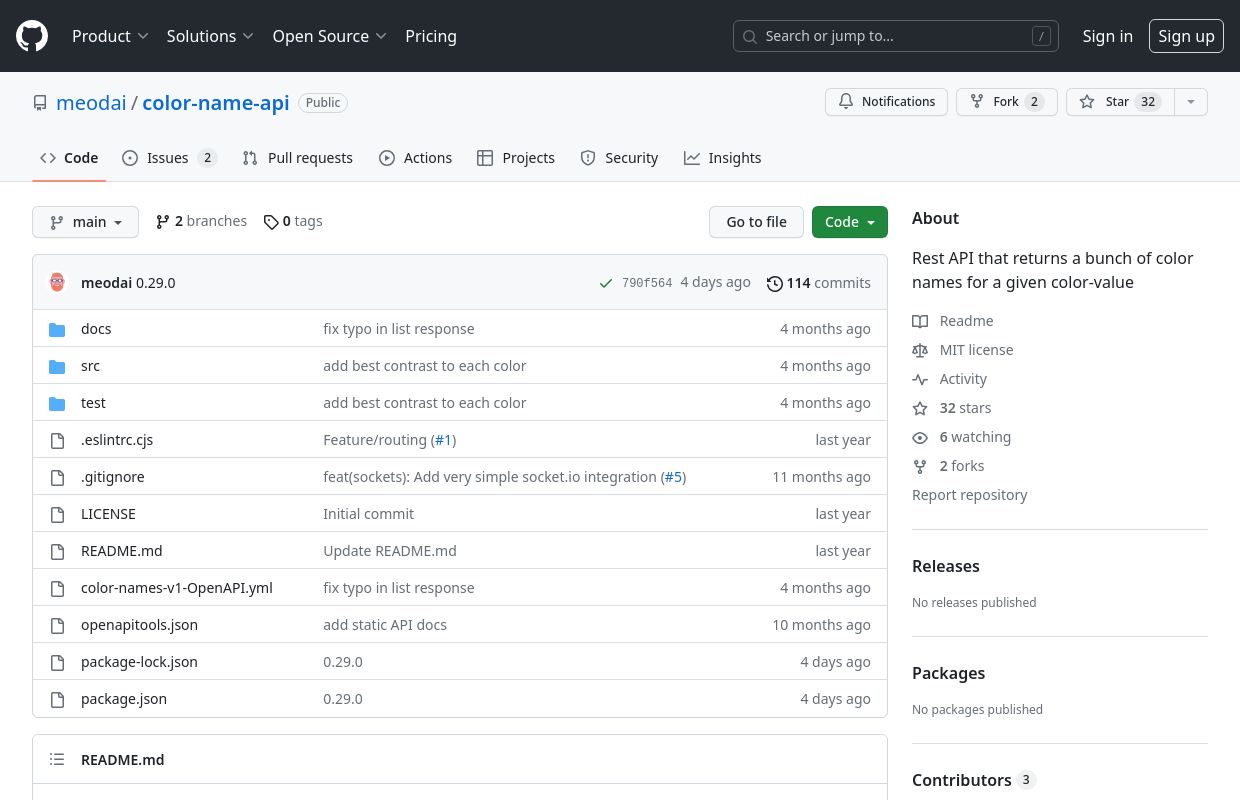The image size is (1240, 800).
Task: Click the star icon in Star button
Action: (x=1087, y=102)
